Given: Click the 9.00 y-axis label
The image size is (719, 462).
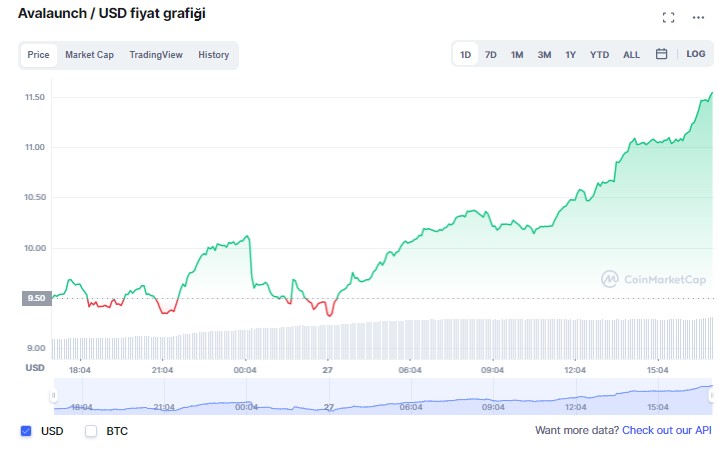Looking at the screenshot, I should click(x=36, y=348).
